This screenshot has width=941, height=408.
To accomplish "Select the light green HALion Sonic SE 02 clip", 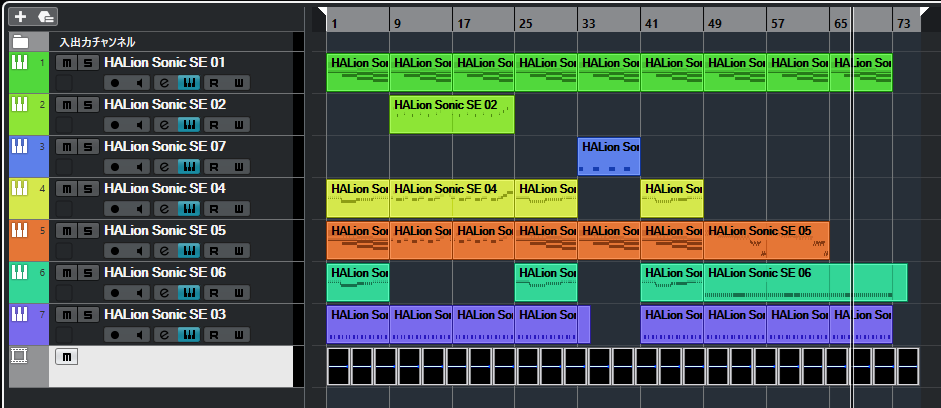I will [452, 114].
